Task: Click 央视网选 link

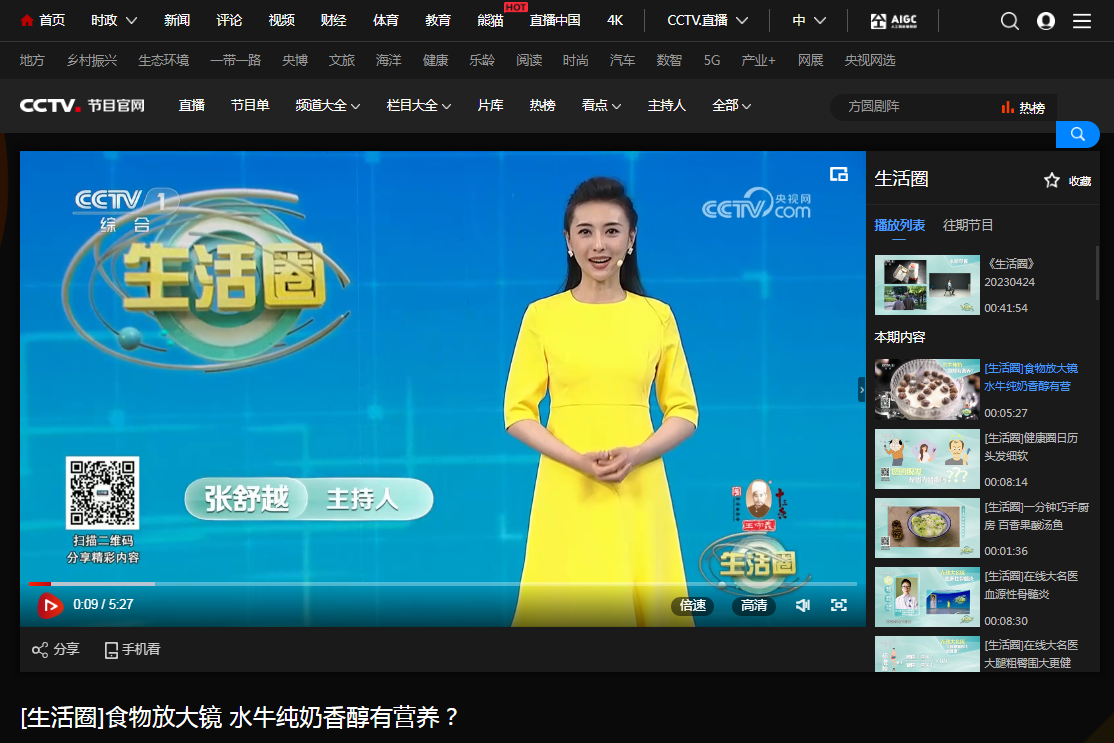Action: click(x=870, y=60)
